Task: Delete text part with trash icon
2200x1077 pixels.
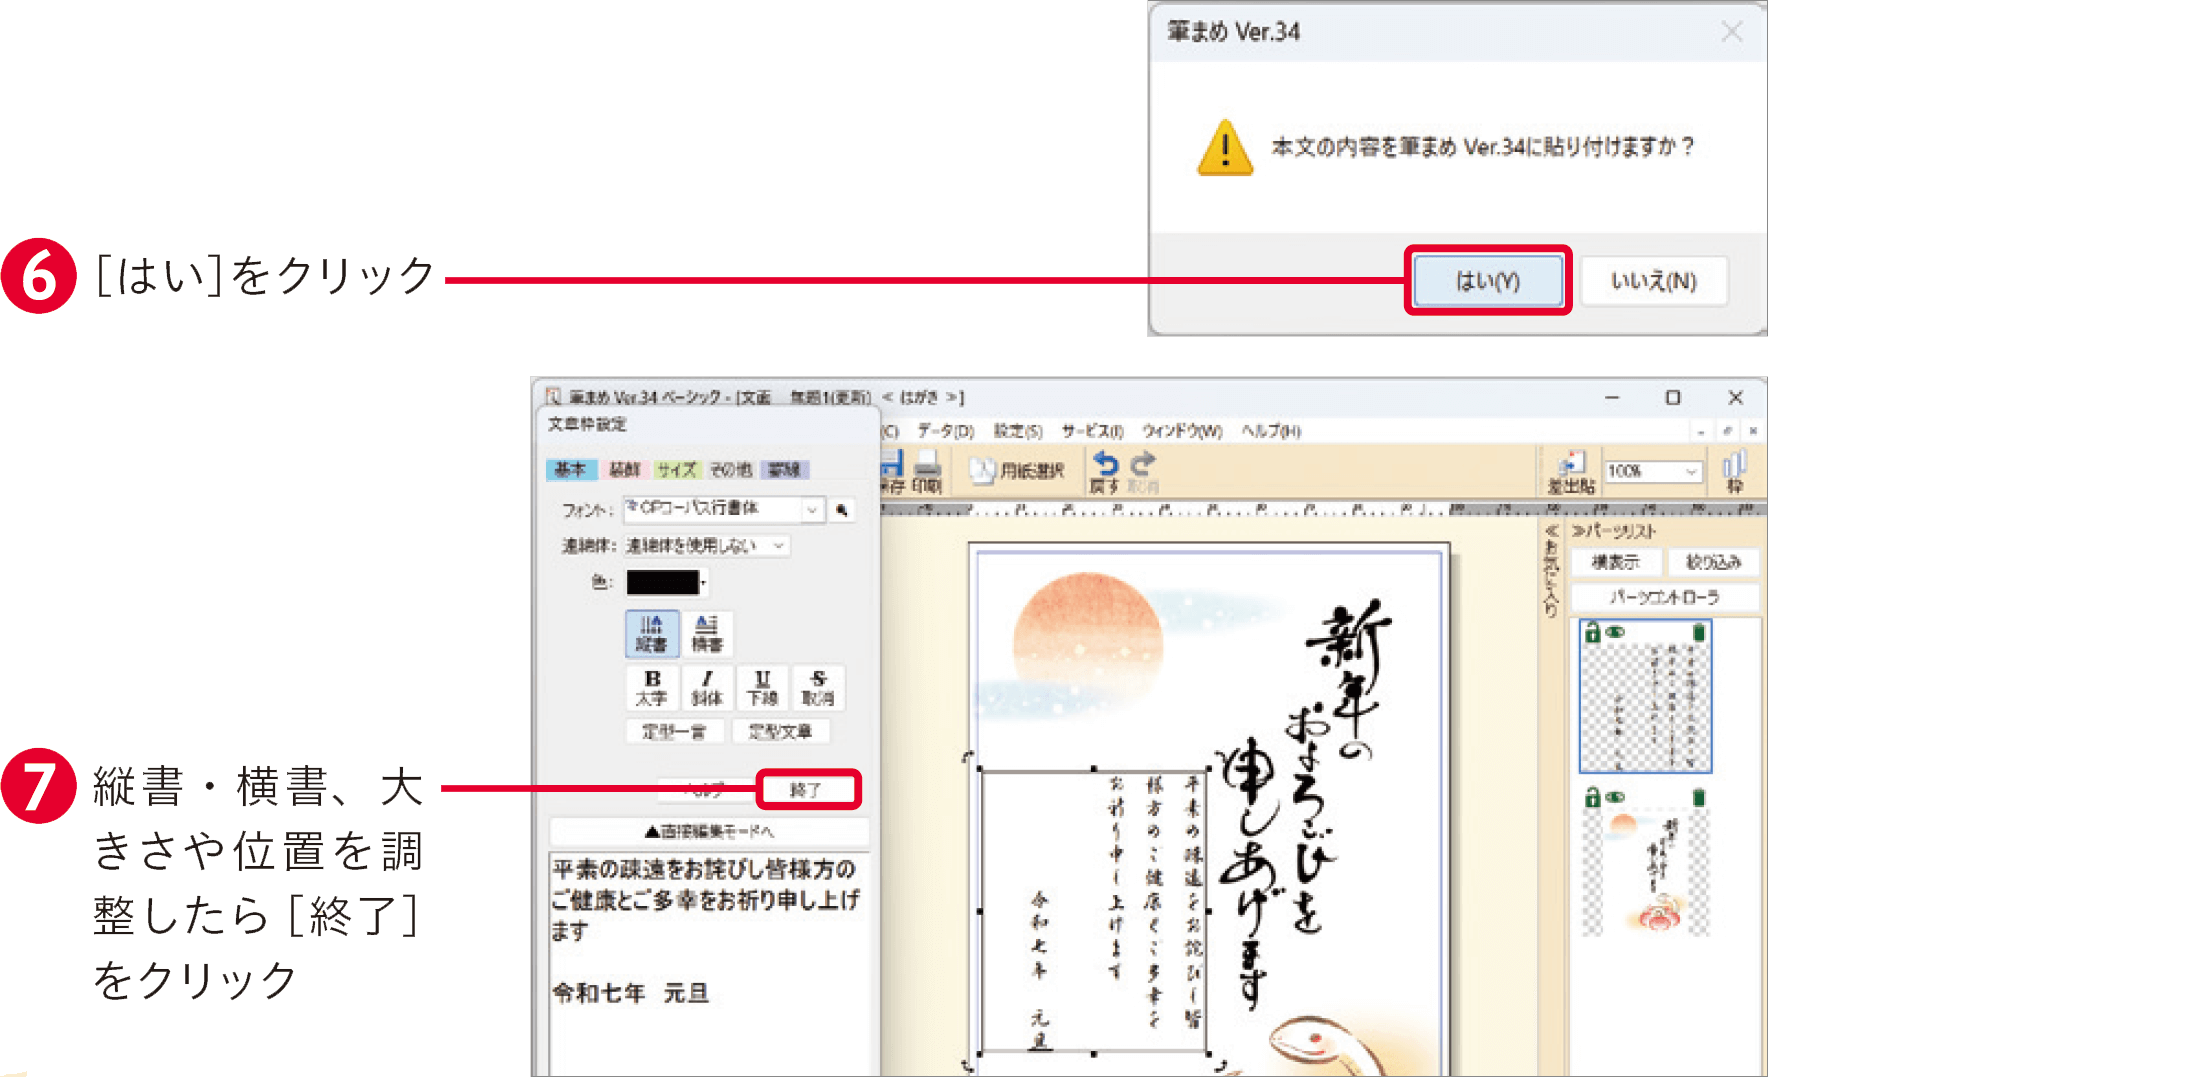Action: tap(1698, 633)
